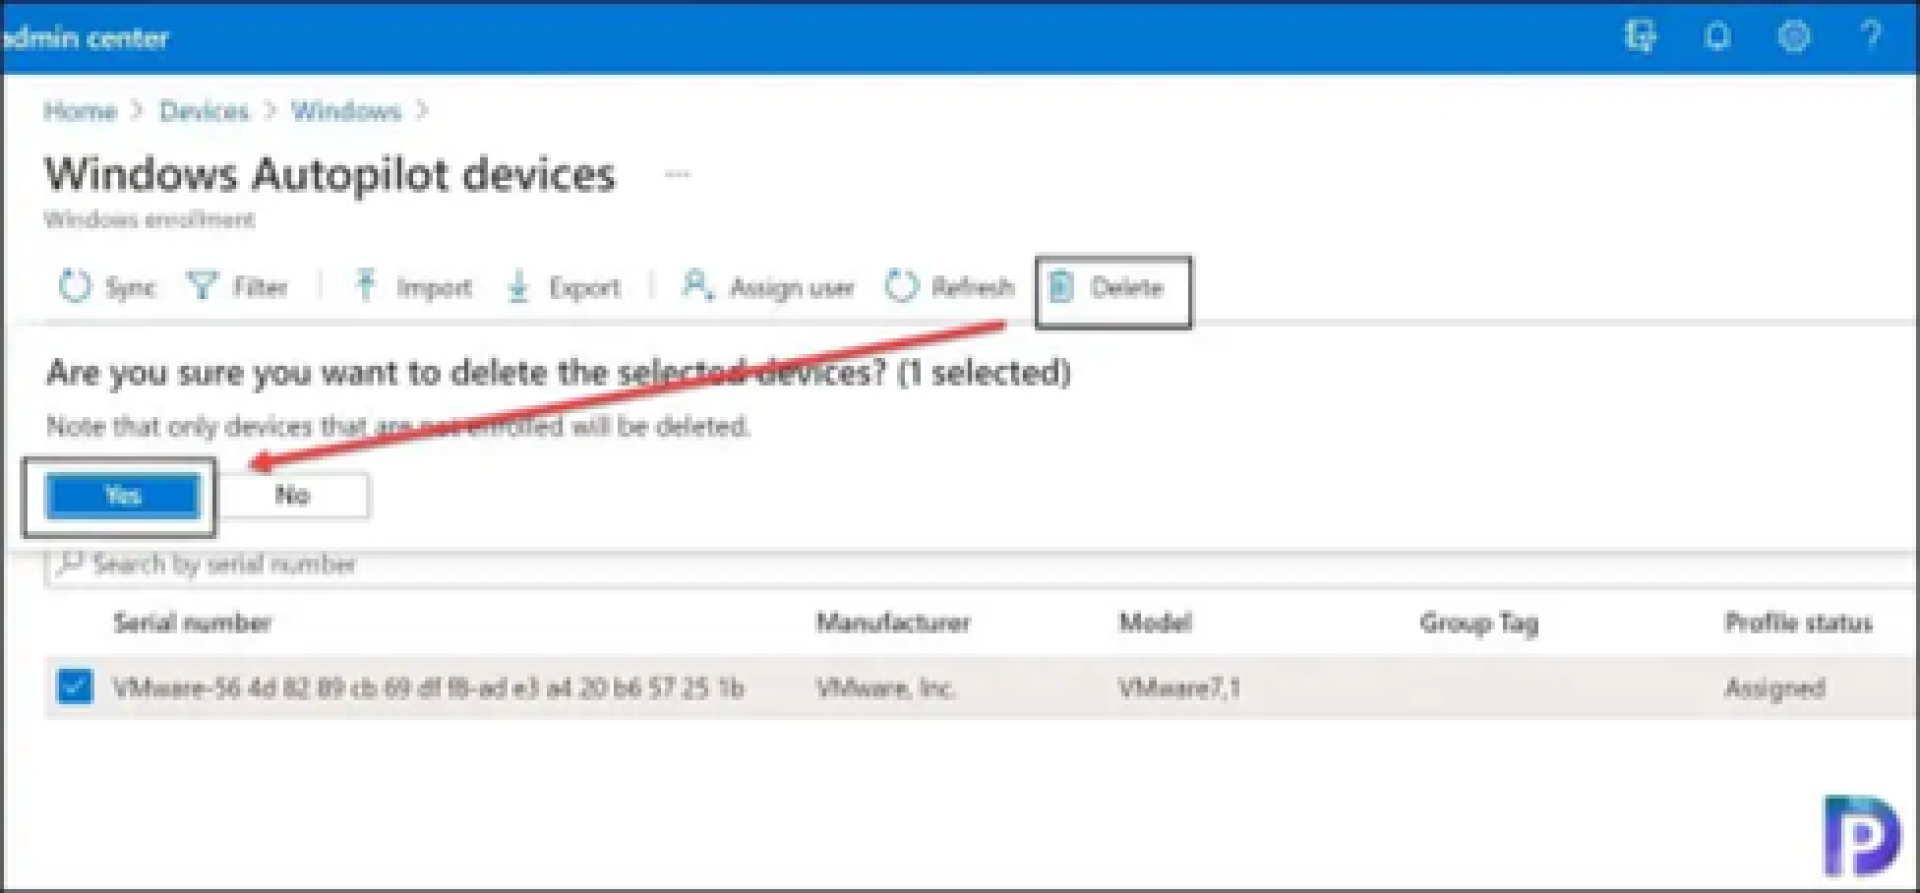This screenshot has height=893, width=1920.
Task: Sort by the Manufacturer column header
Action: (893, 623)
